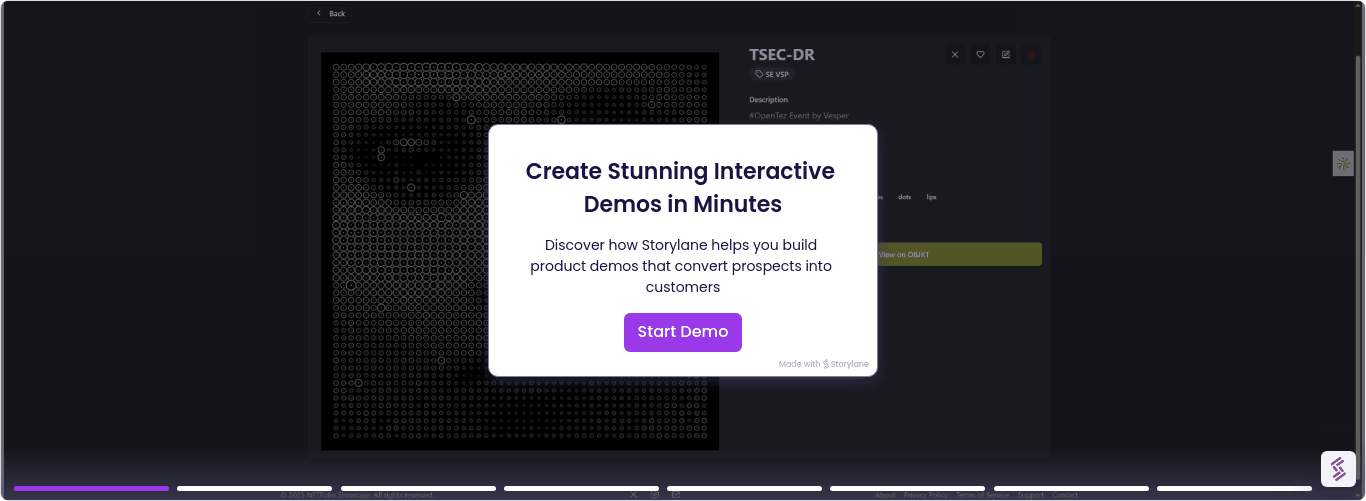Click the Start Demo button

coord(683,332)
